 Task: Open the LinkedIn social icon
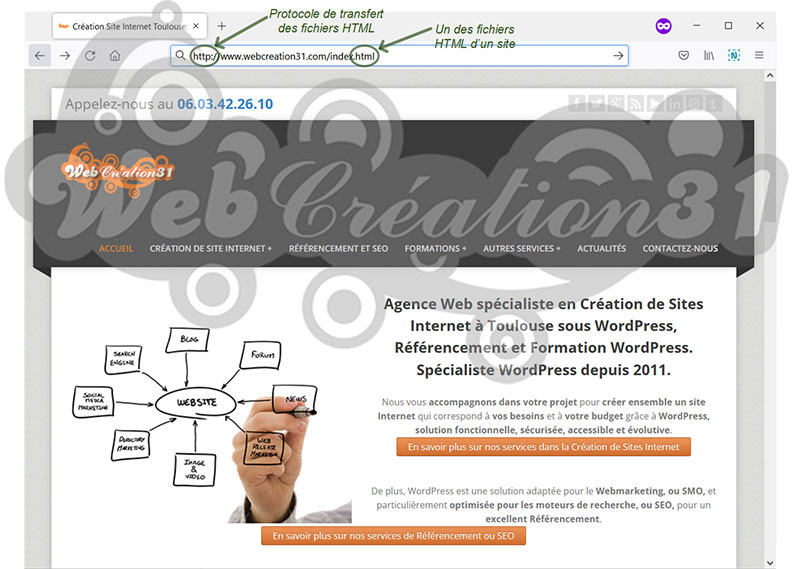pyautogui.click(x=674, y=104)
